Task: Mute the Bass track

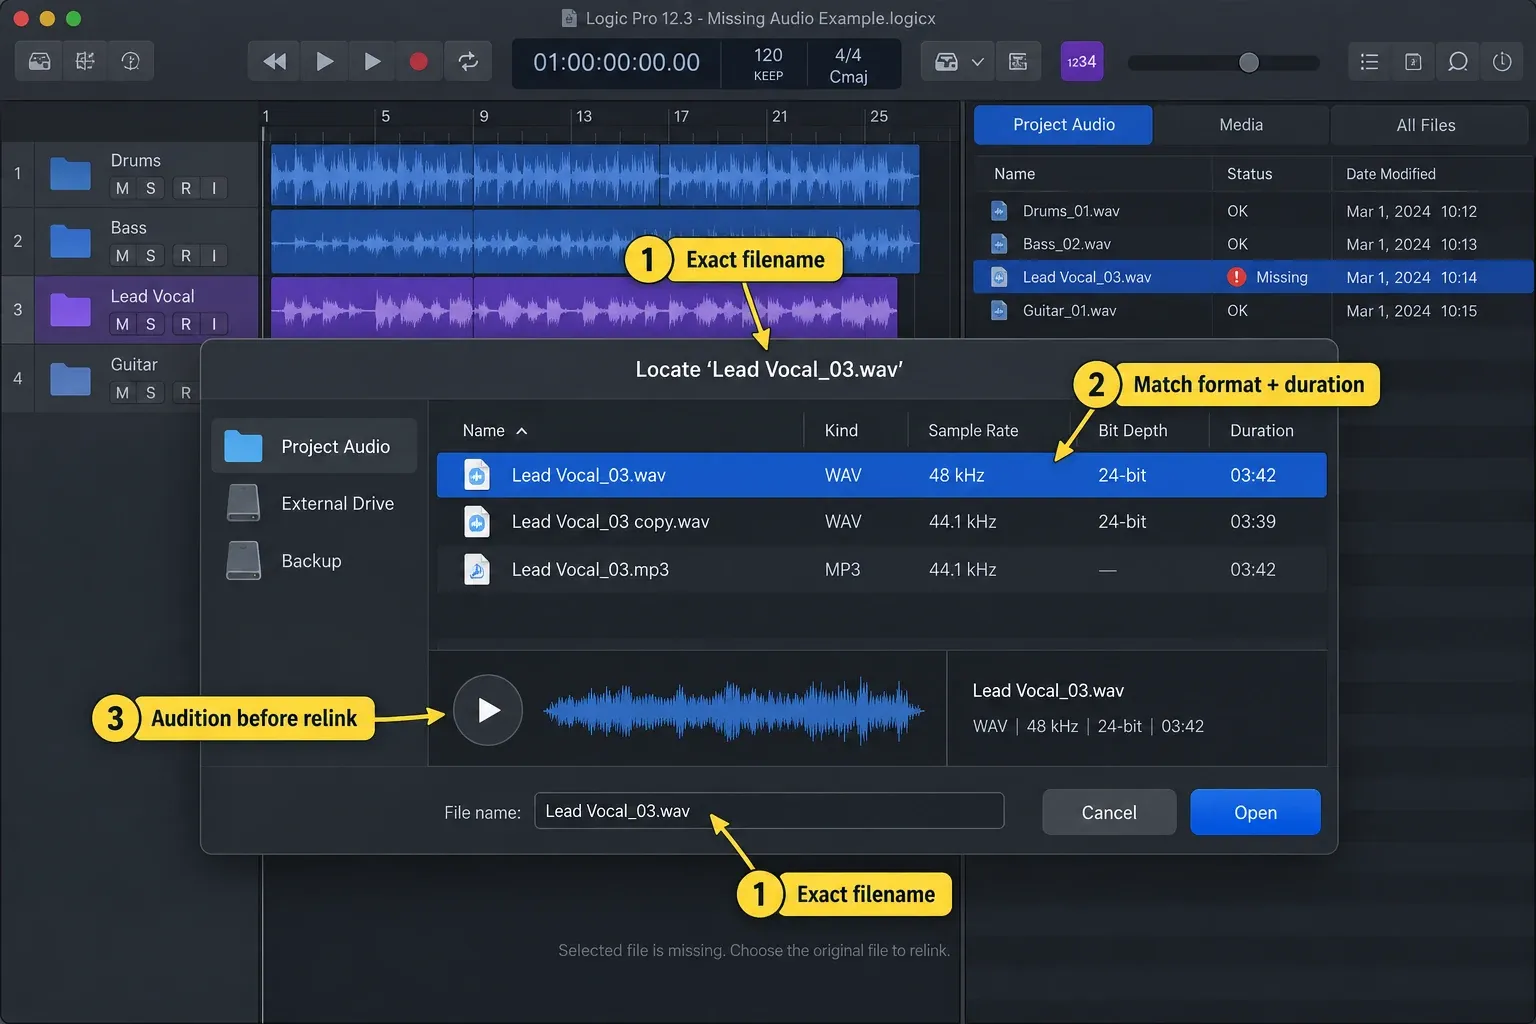Action: click(x=122, y=256)
